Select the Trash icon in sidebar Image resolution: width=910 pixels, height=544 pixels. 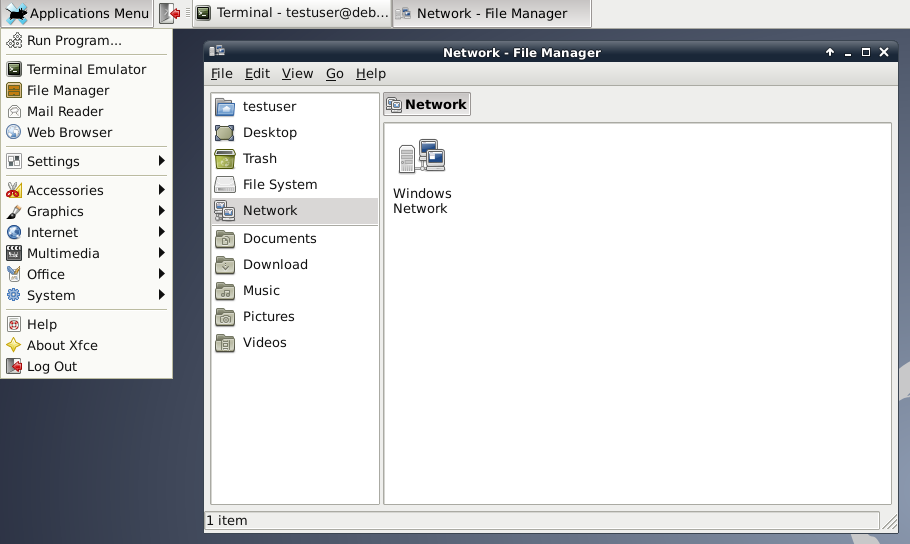click(x=225, y=159)
